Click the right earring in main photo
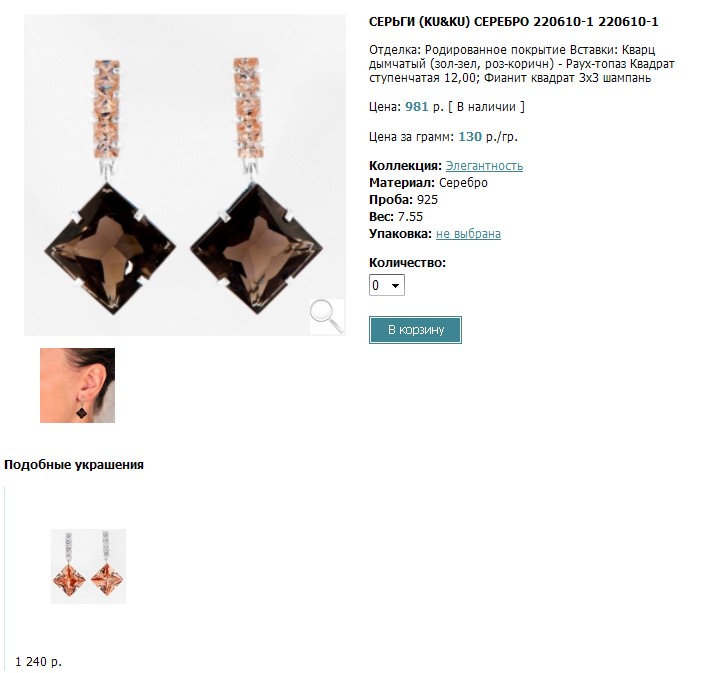Image resolution: width=716 pixels, height=673 pixels. (x=256, y=186)
